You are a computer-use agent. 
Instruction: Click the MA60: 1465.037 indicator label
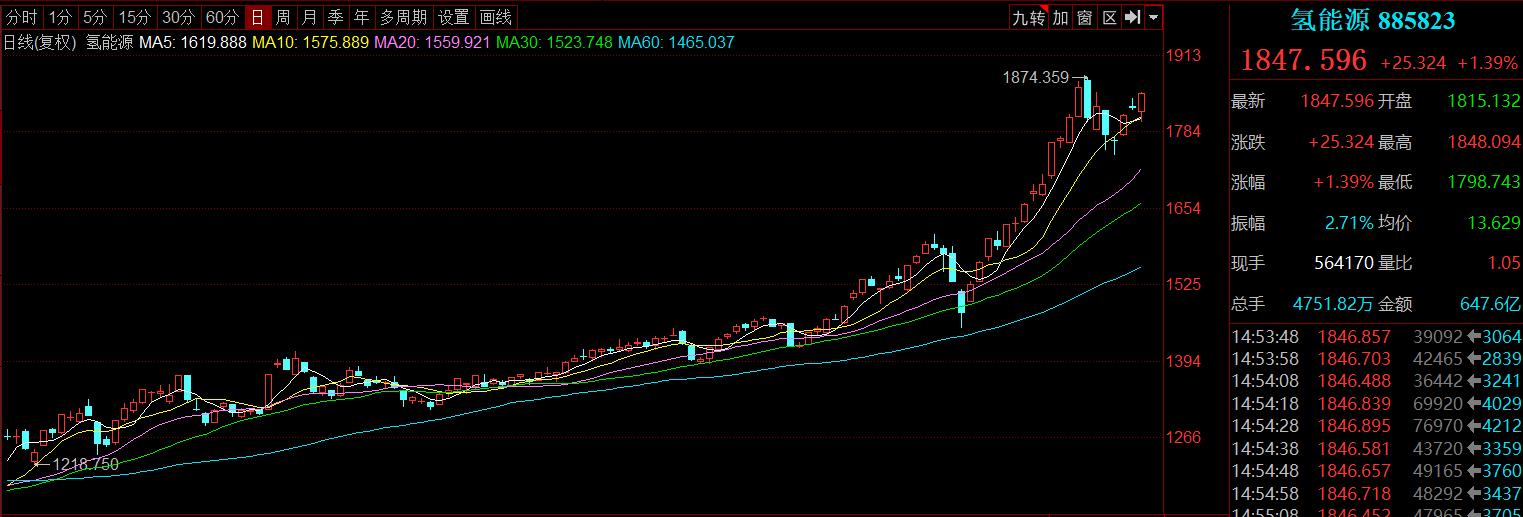(676, 43)
